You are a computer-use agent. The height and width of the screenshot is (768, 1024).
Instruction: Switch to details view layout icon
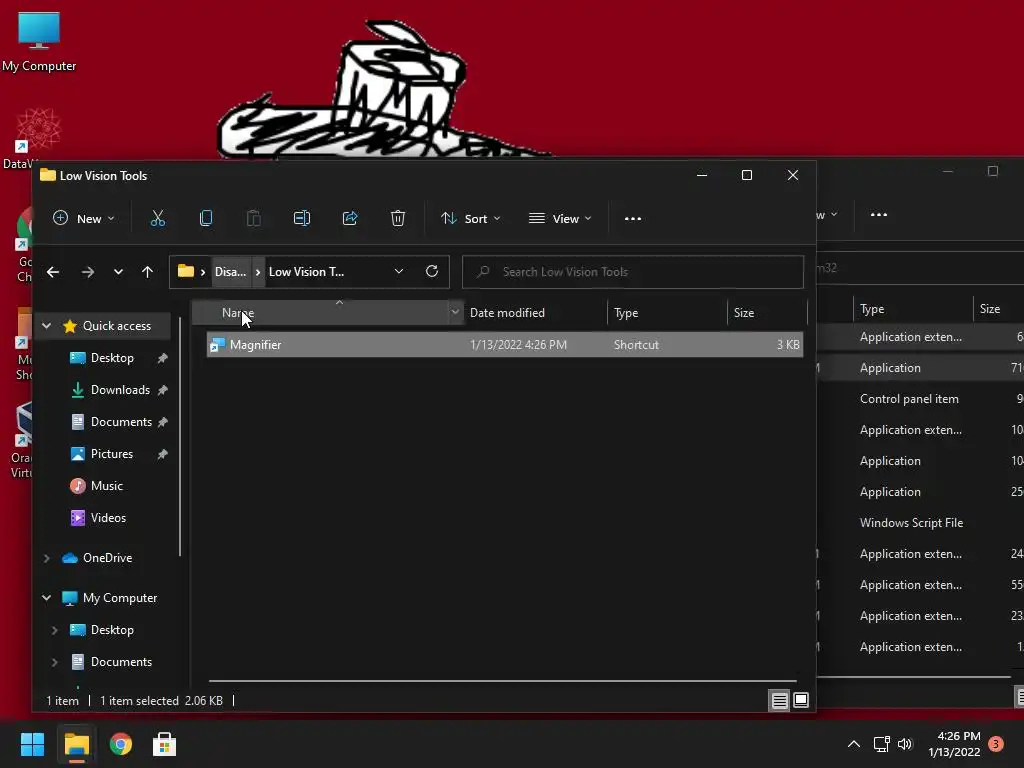(x=779, y=701)
